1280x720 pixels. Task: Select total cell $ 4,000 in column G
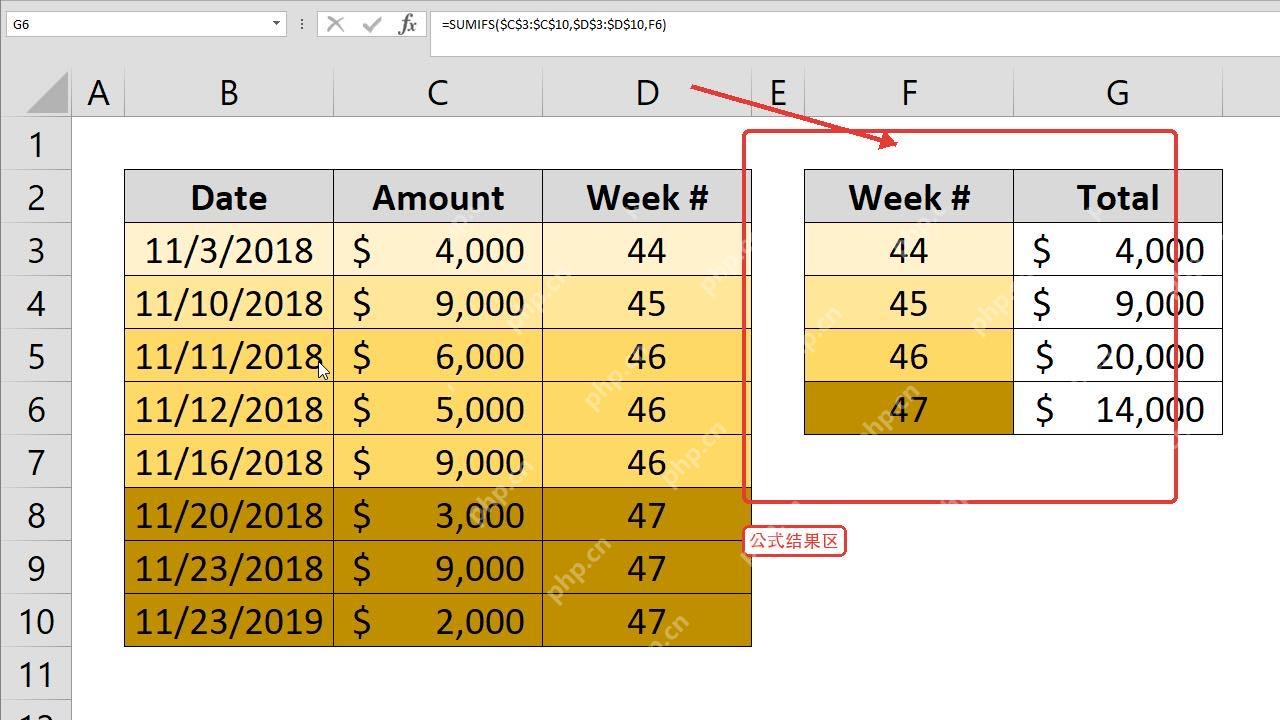coord(1118,250)
